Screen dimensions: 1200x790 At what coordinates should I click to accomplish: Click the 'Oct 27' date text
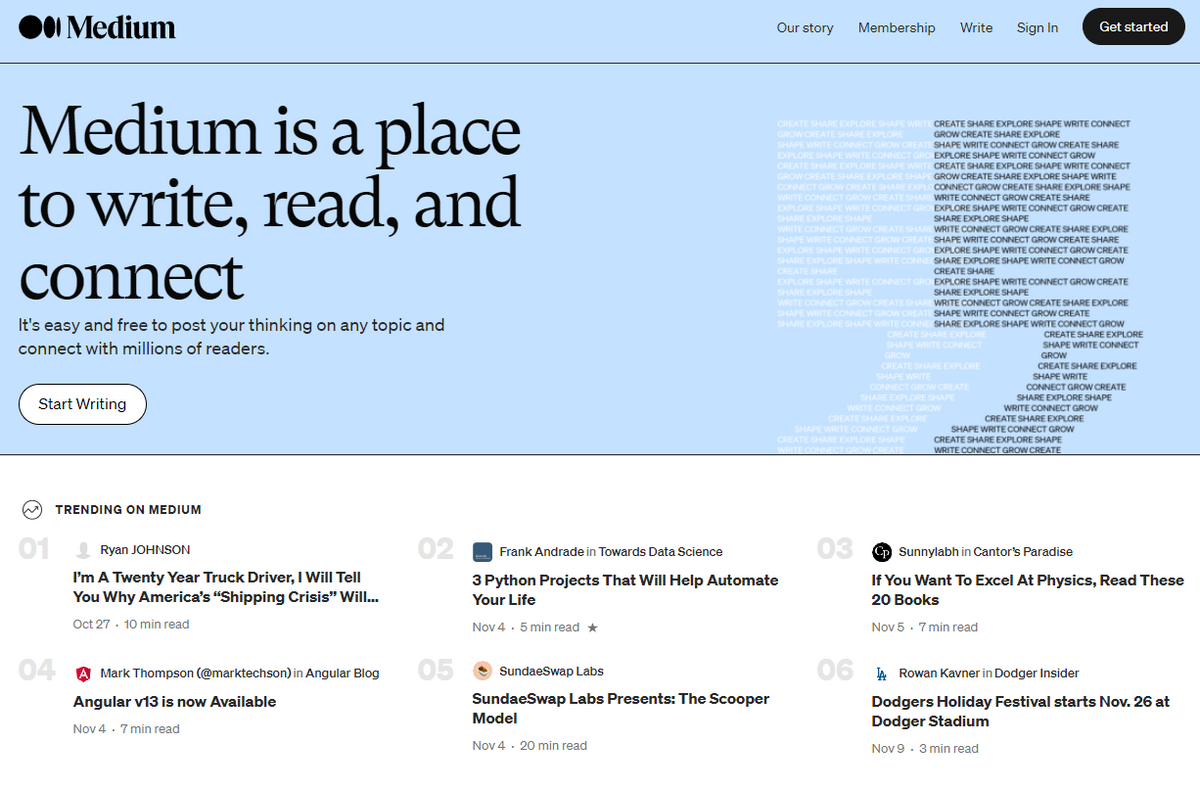[91, 624]
